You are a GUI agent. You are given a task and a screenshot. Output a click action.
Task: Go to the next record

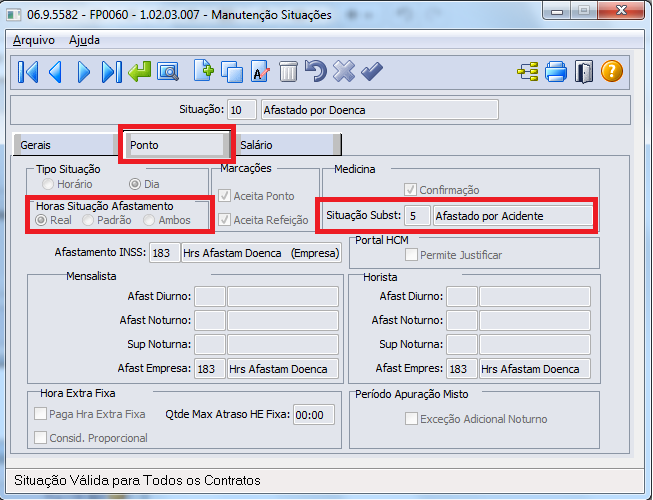84,72
